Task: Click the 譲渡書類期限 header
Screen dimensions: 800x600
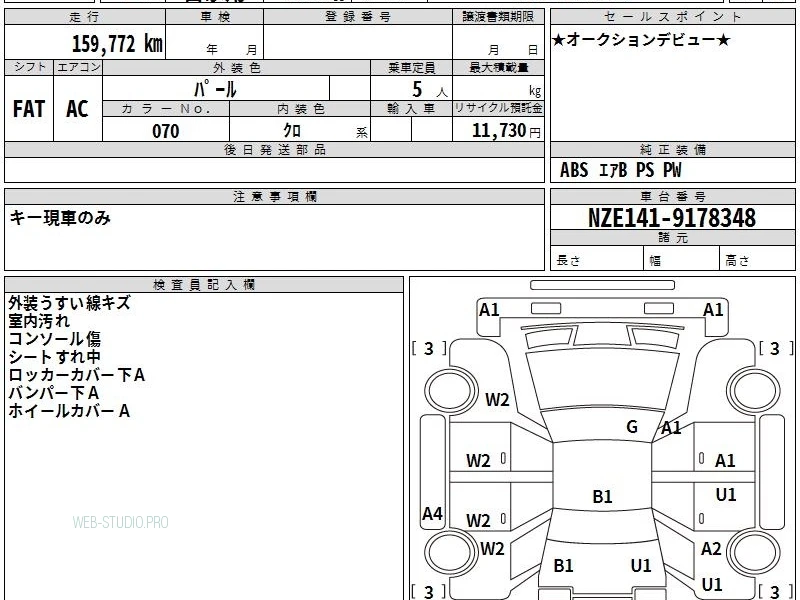Action: click(x=498, y=17)
